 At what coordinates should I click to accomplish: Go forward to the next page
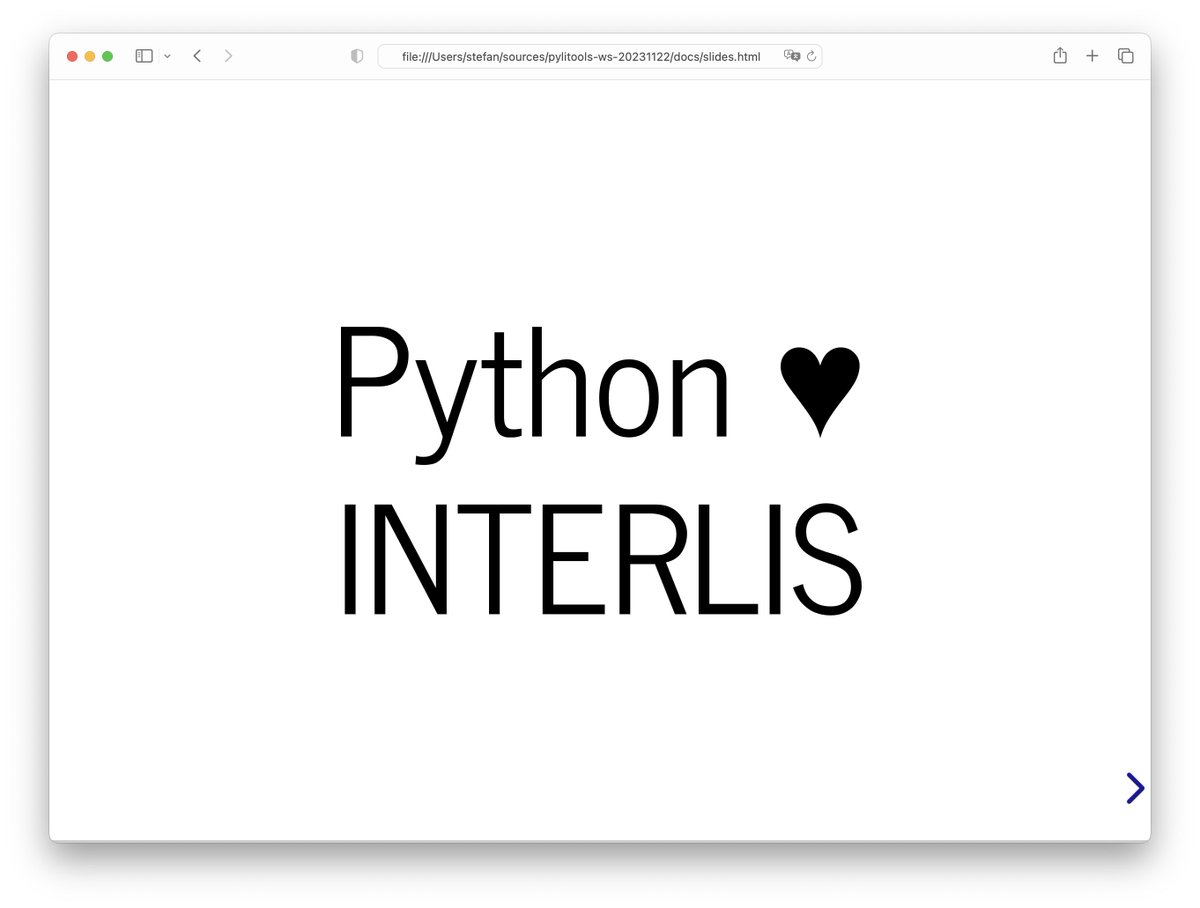point(228,56)
